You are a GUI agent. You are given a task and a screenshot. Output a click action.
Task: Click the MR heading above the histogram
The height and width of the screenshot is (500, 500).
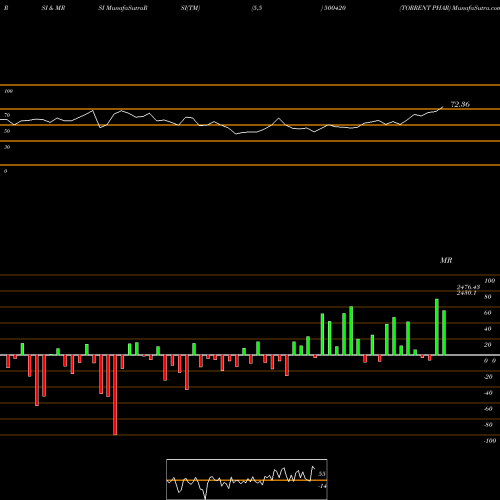pyautogui.click(x=446, y=260)
